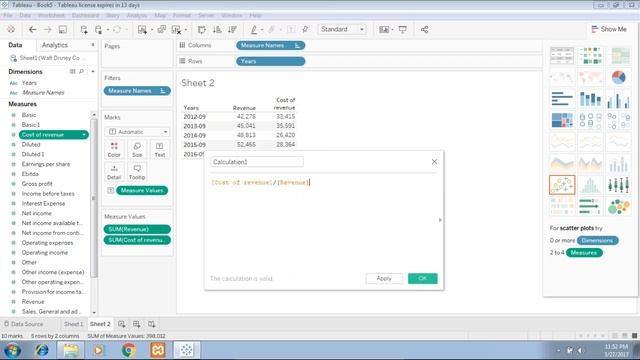This screenshot has height=360, width=640.
Task: Click the Highlight pen toolbar icon
Action: click(x=254, y=29)
